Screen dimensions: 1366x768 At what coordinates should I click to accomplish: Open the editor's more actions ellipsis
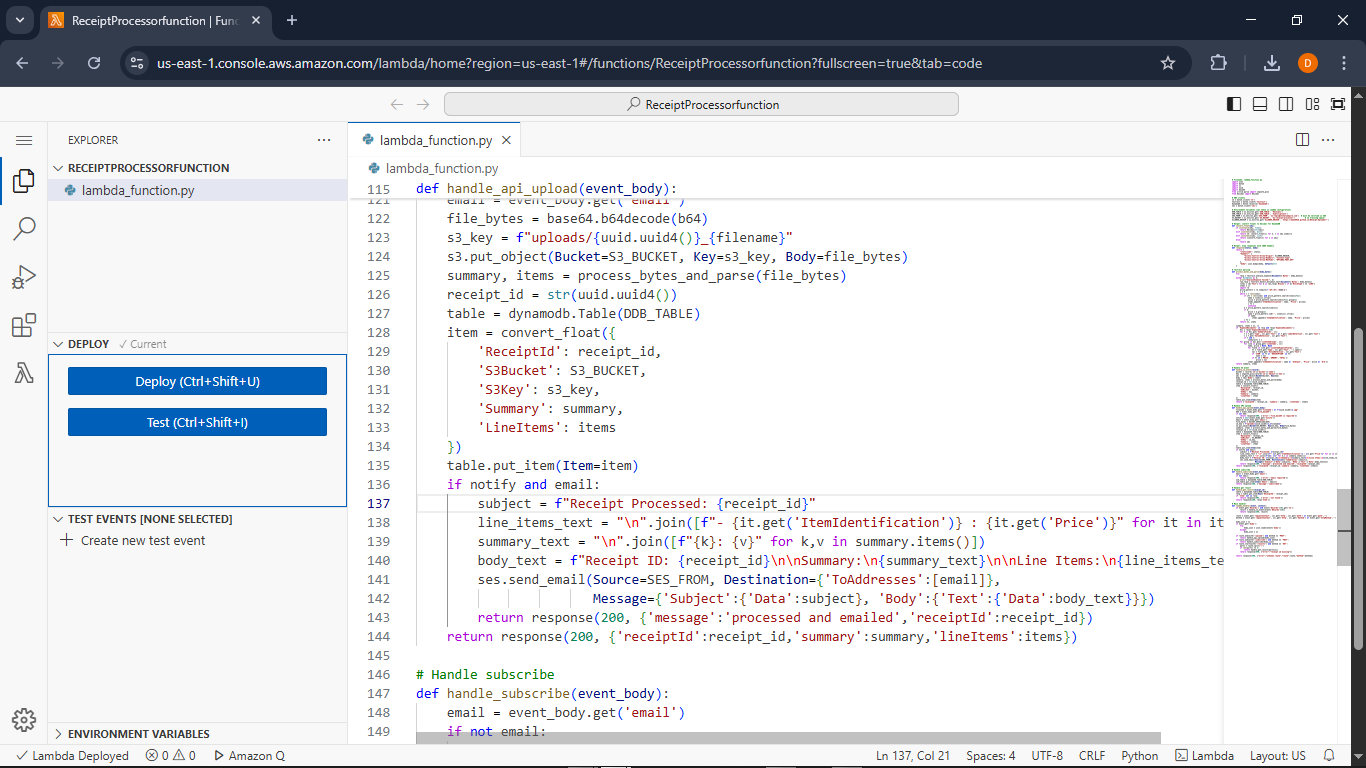click(1329, 140)
